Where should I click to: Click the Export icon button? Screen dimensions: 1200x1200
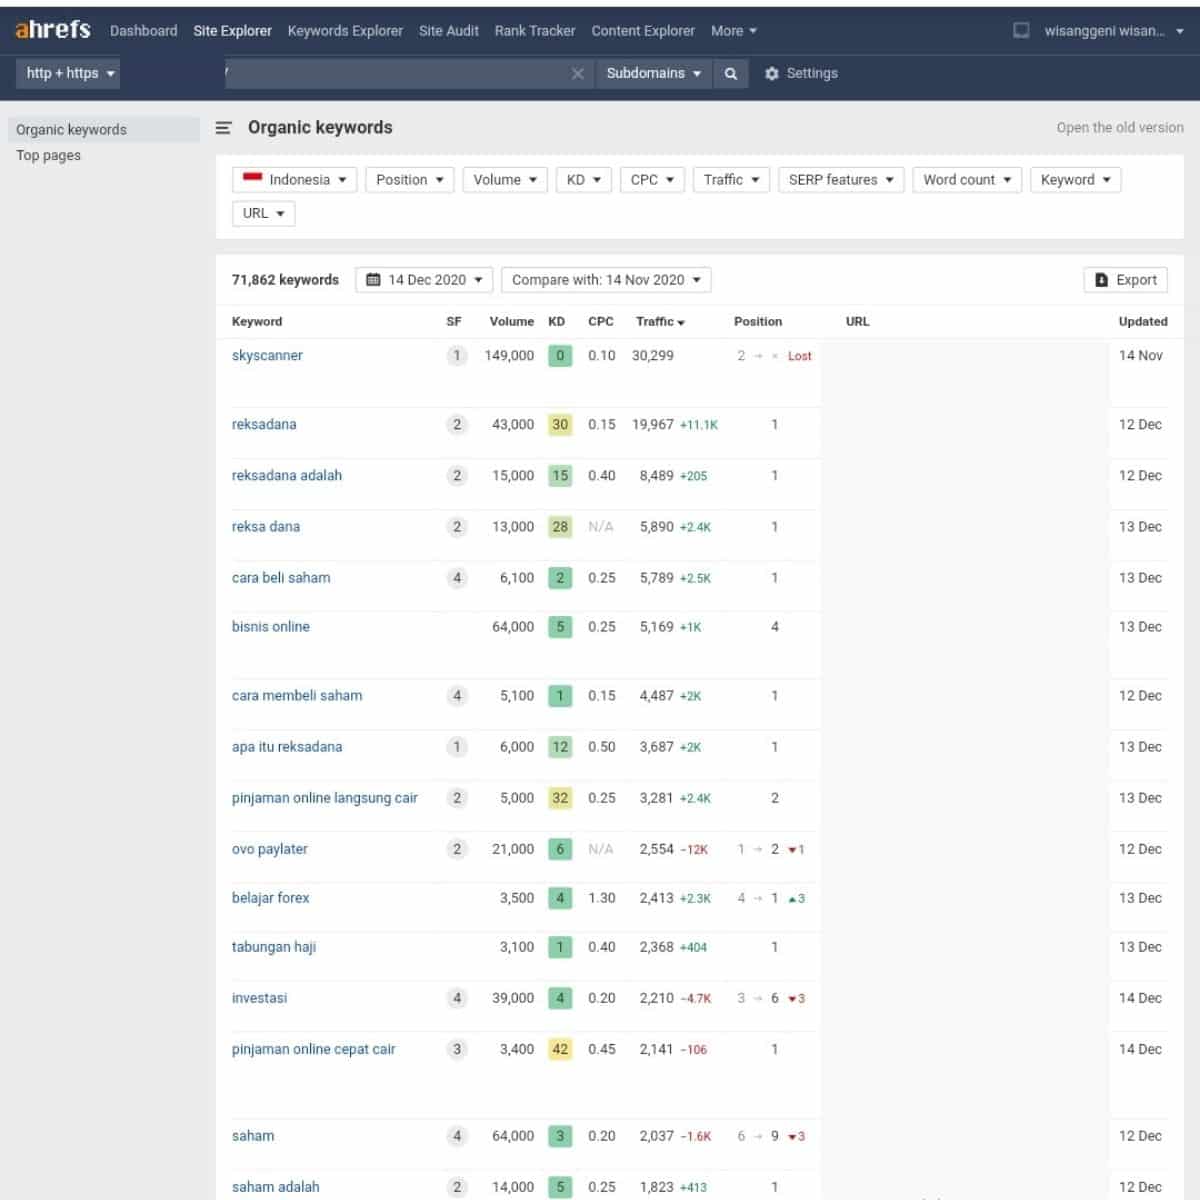(x=1103, y=280)
